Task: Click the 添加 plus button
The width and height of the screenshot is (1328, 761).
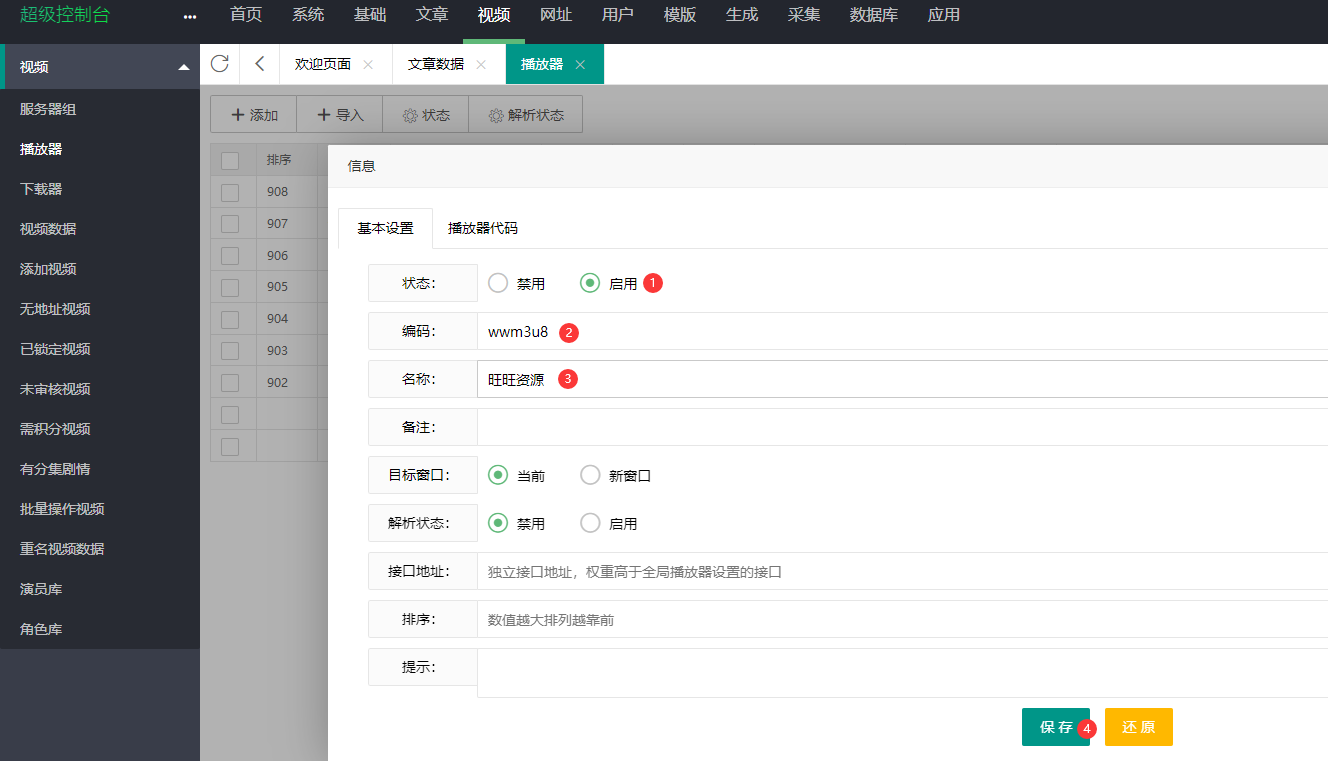Action: [254, 115]
